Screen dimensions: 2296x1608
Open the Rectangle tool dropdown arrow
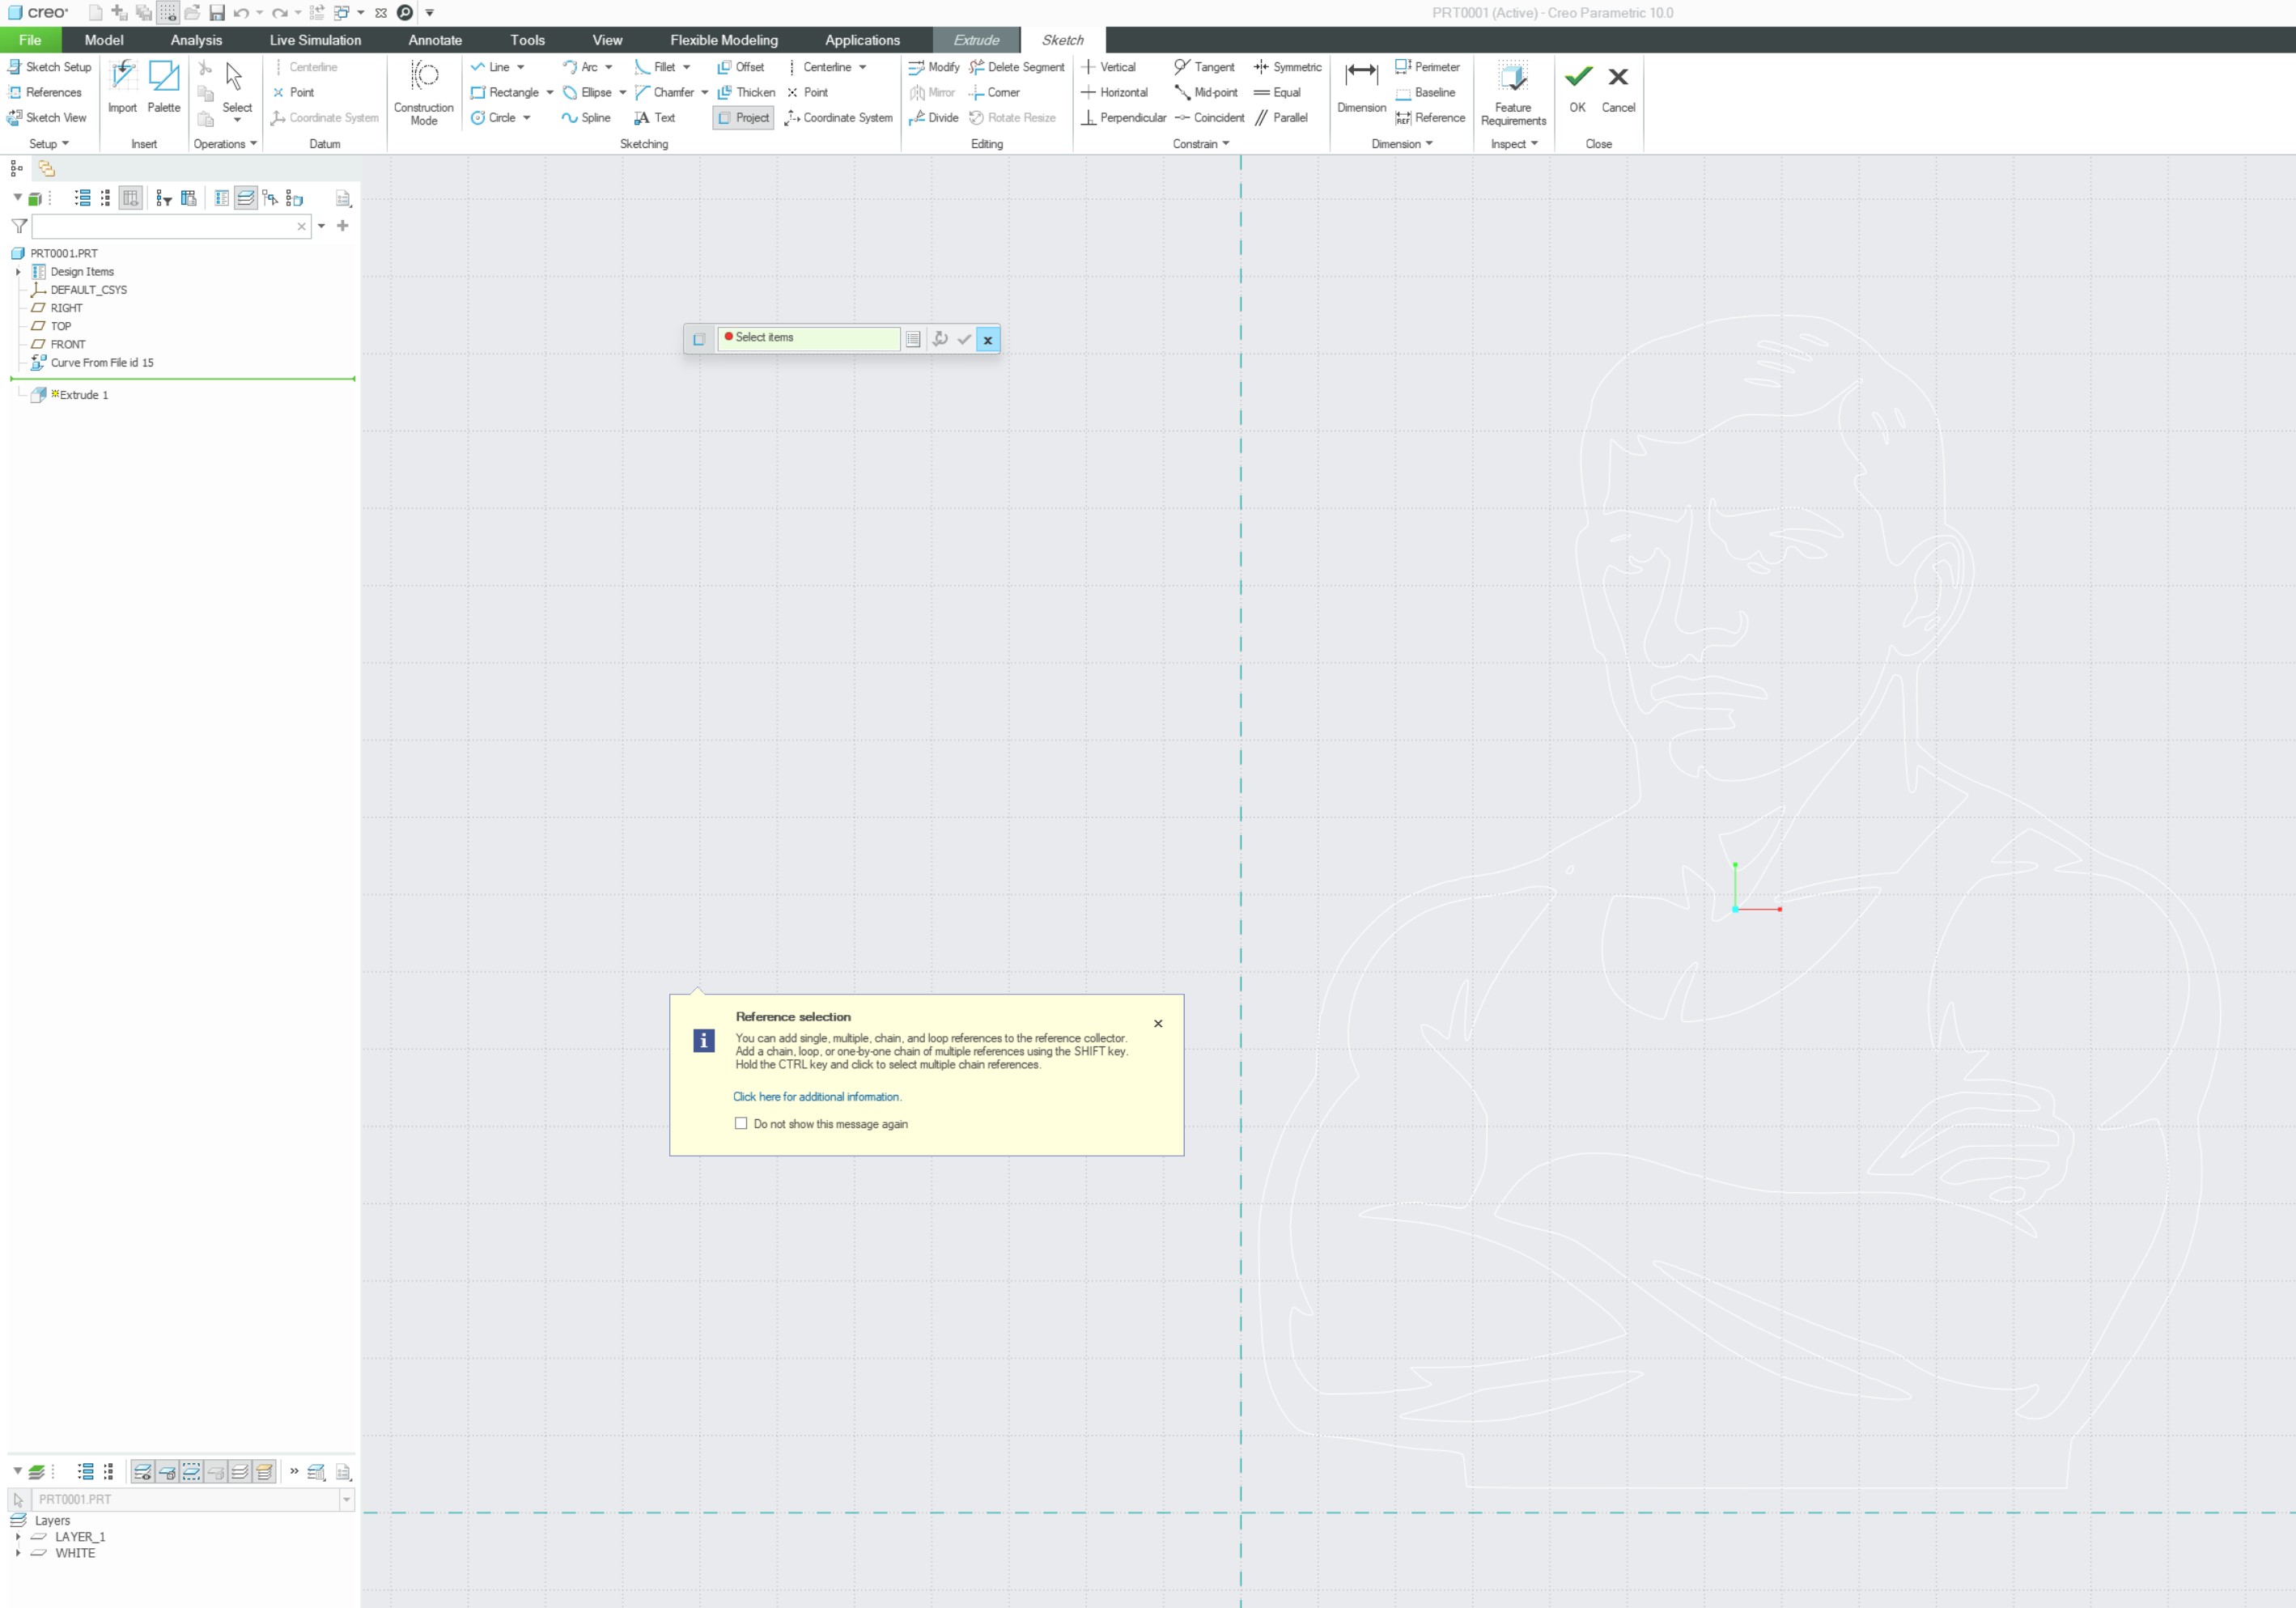pos(550,93)
